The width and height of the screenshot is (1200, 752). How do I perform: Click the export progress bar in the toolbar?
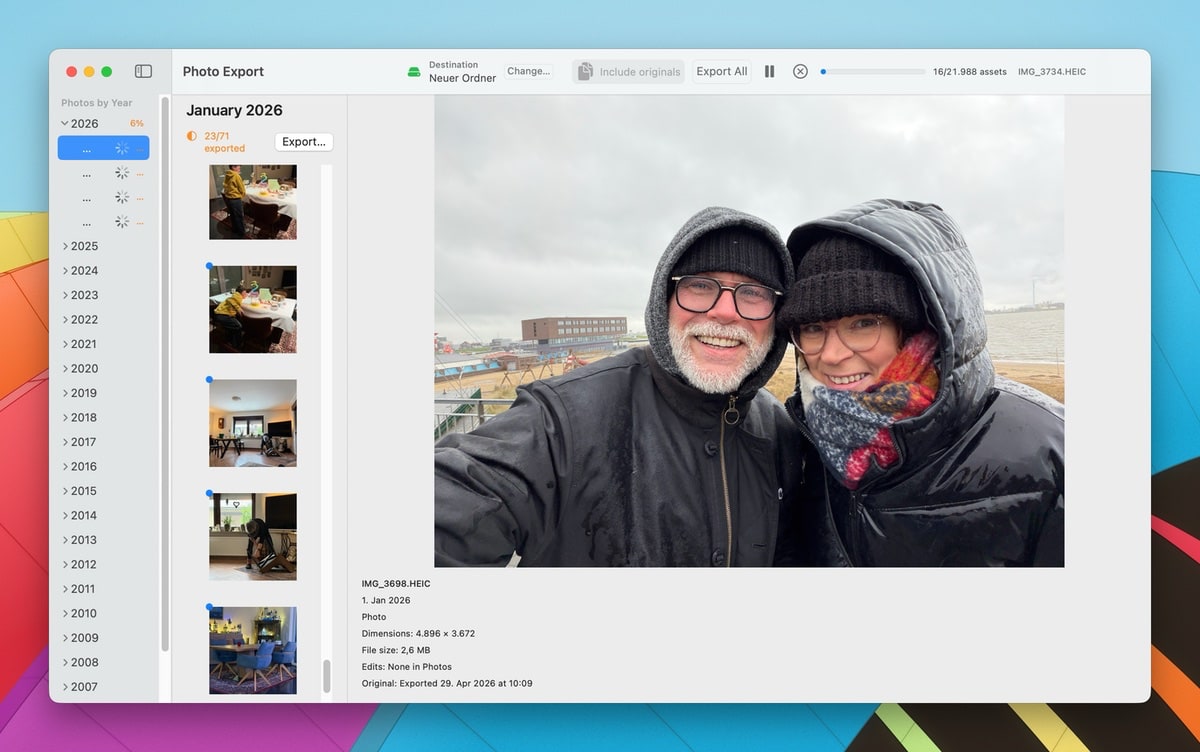click(871, 71)
